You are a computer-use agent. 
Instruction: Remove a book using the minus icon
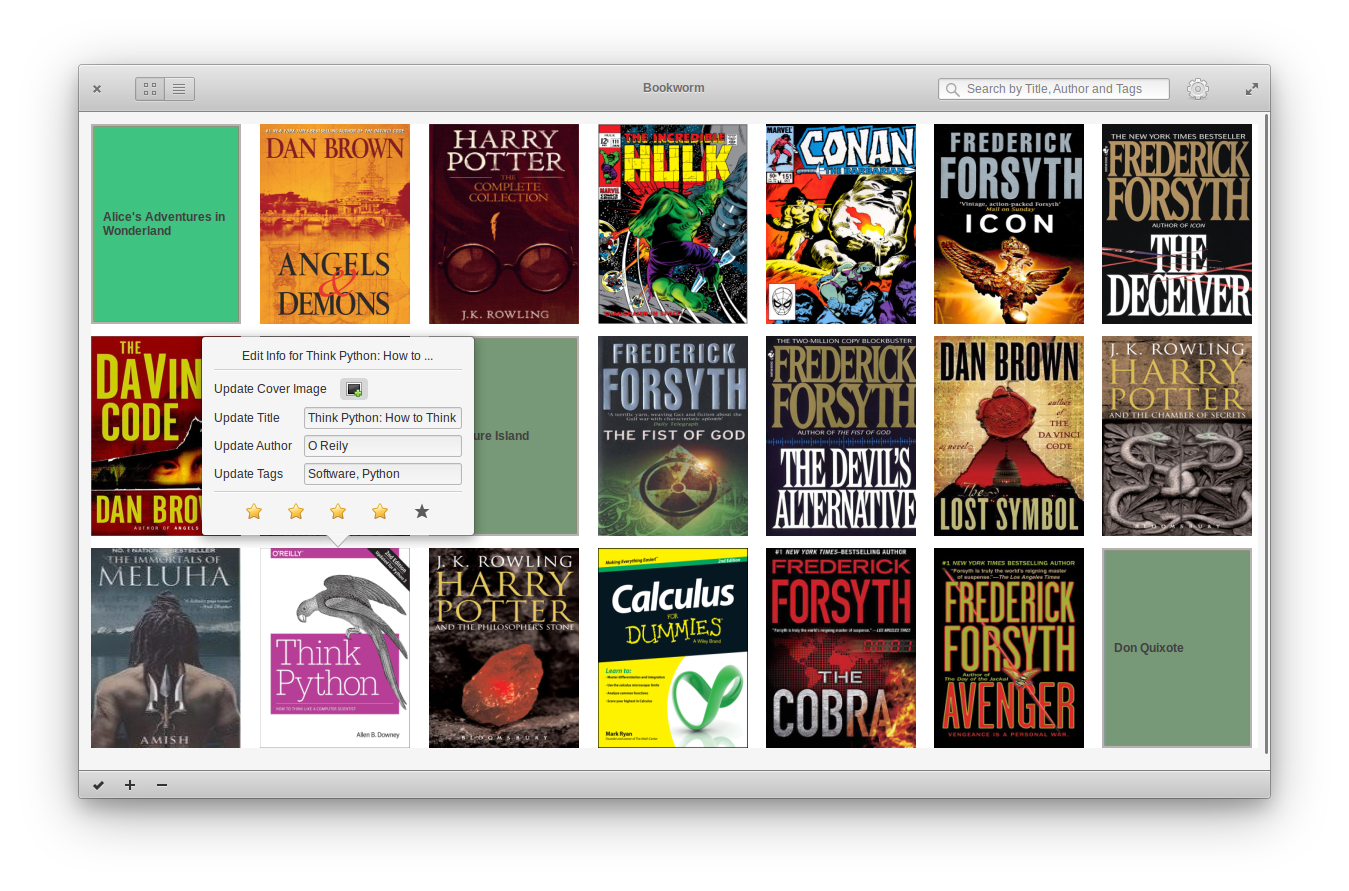(x=162, y=785)
